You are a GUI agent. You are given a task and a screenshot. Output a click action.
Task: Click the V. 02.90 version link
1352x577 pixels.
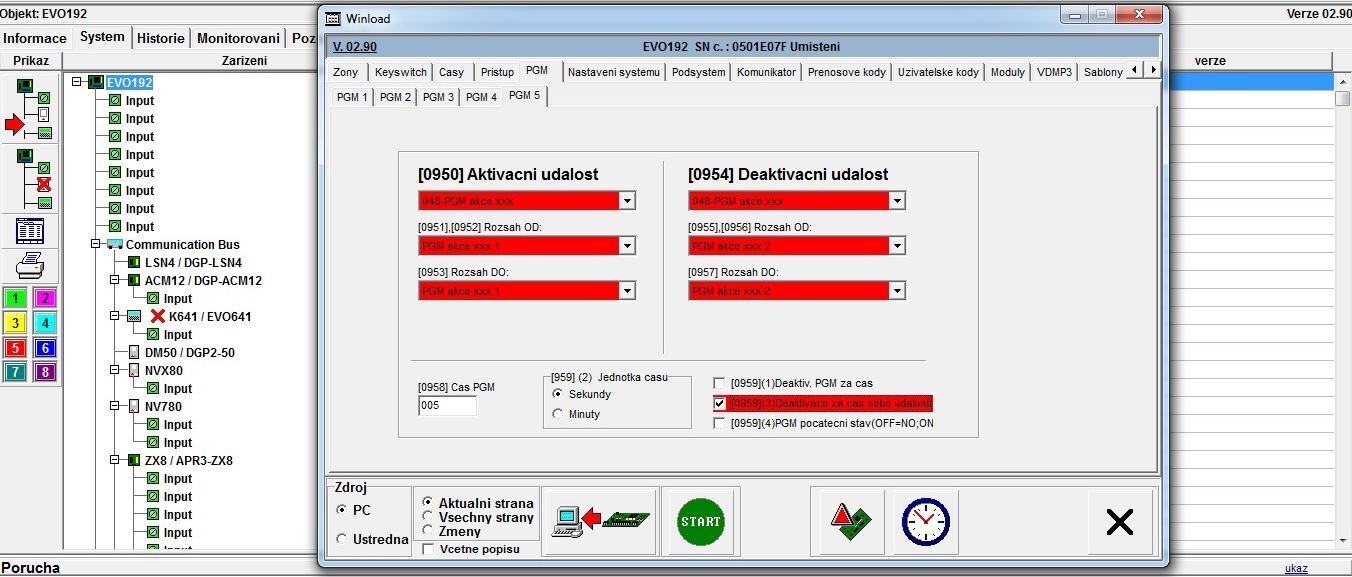click(354, 47)
